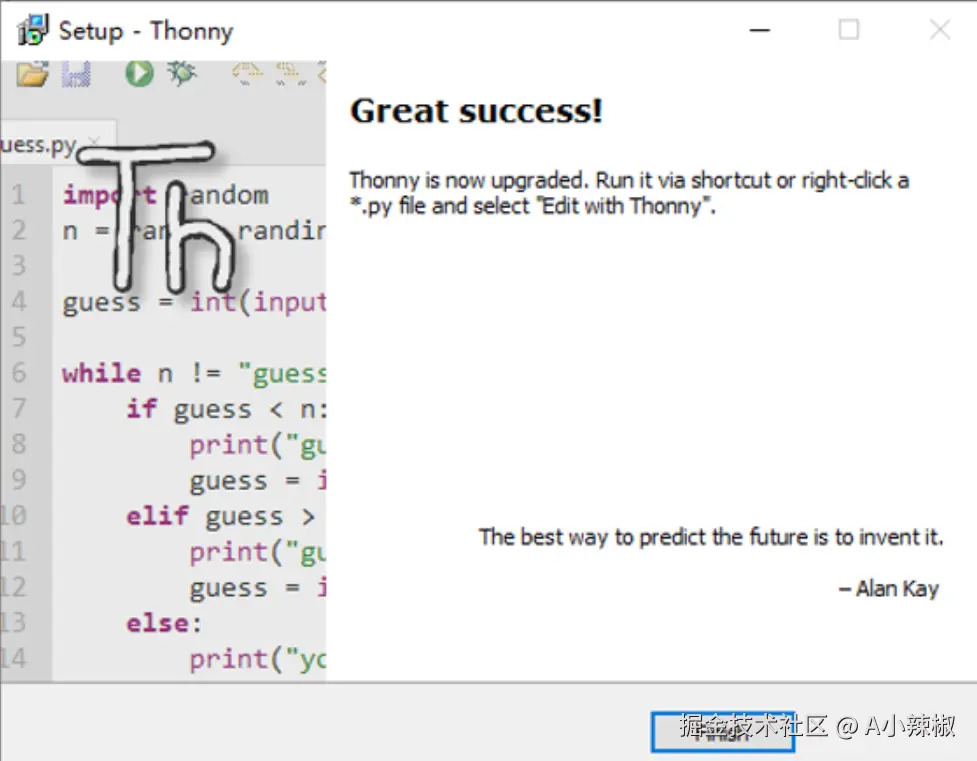Click the Finish button to exit setup
Viewport: 977px width, 761px height.
[x=723, y=732]
